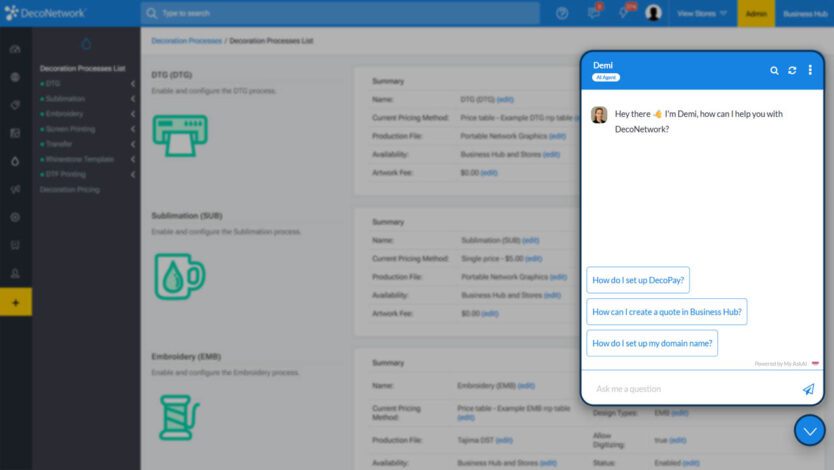The image size is (834, 470).
Task: Open the image gallery sidebar icon
Action: point(15,133)
